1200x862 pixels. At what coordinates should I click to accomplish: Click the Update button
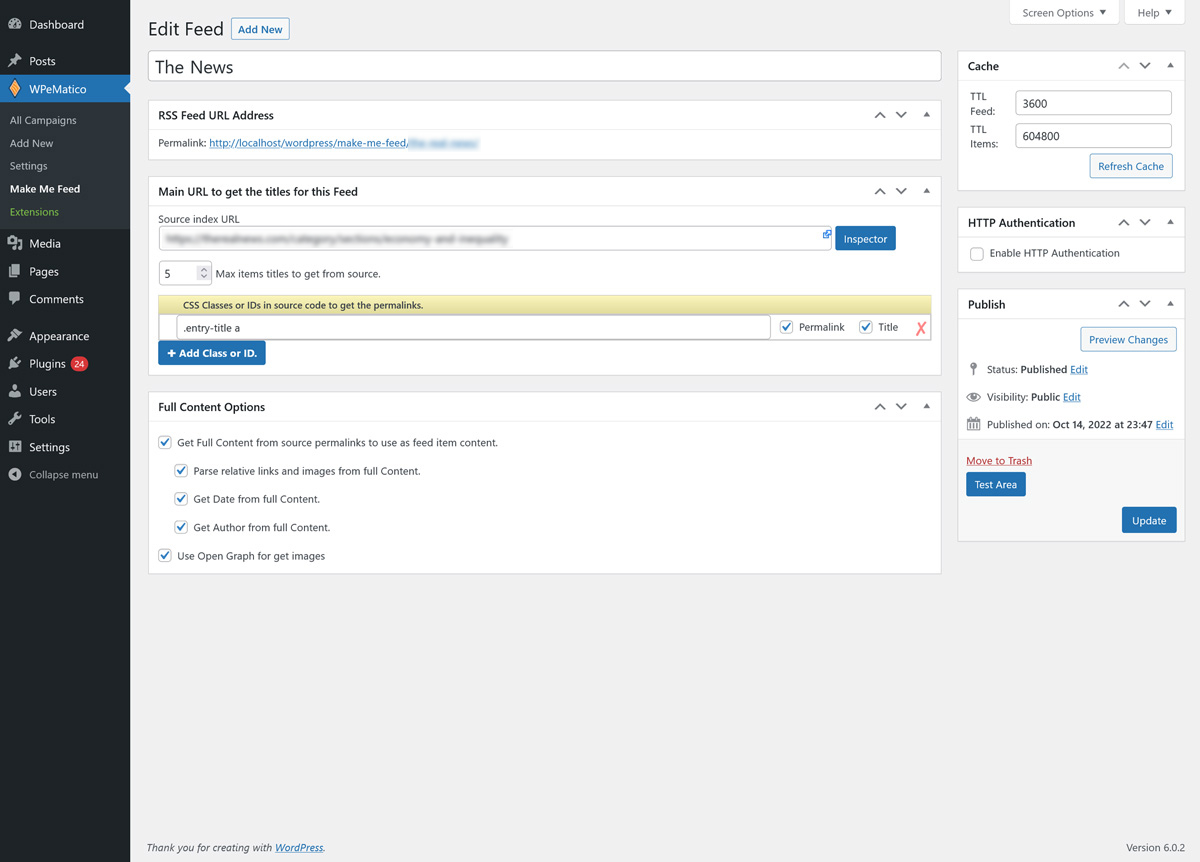(1149, 520)
